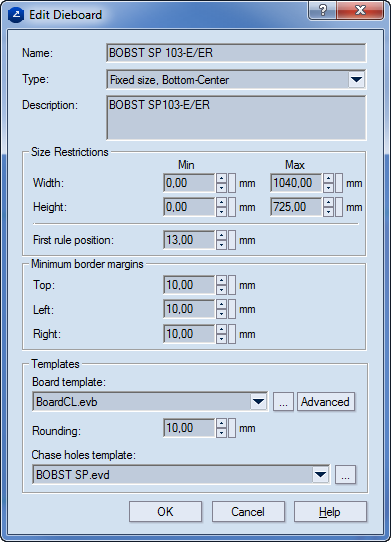Browse for Chase holes template file
391x542 pixels.
(345, 475)
